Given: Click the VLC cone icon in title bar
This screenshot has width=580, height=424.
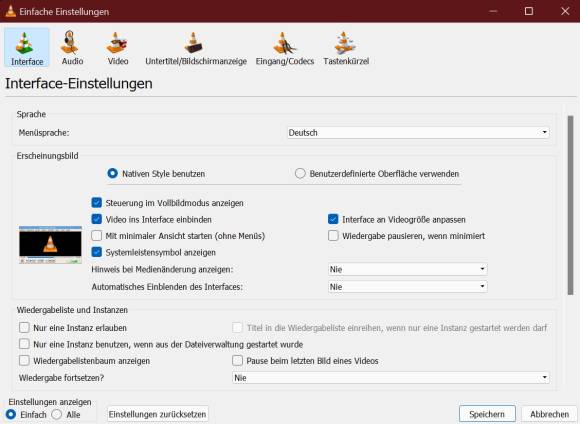Looking at the screenshot, I should tap(10, 11).
